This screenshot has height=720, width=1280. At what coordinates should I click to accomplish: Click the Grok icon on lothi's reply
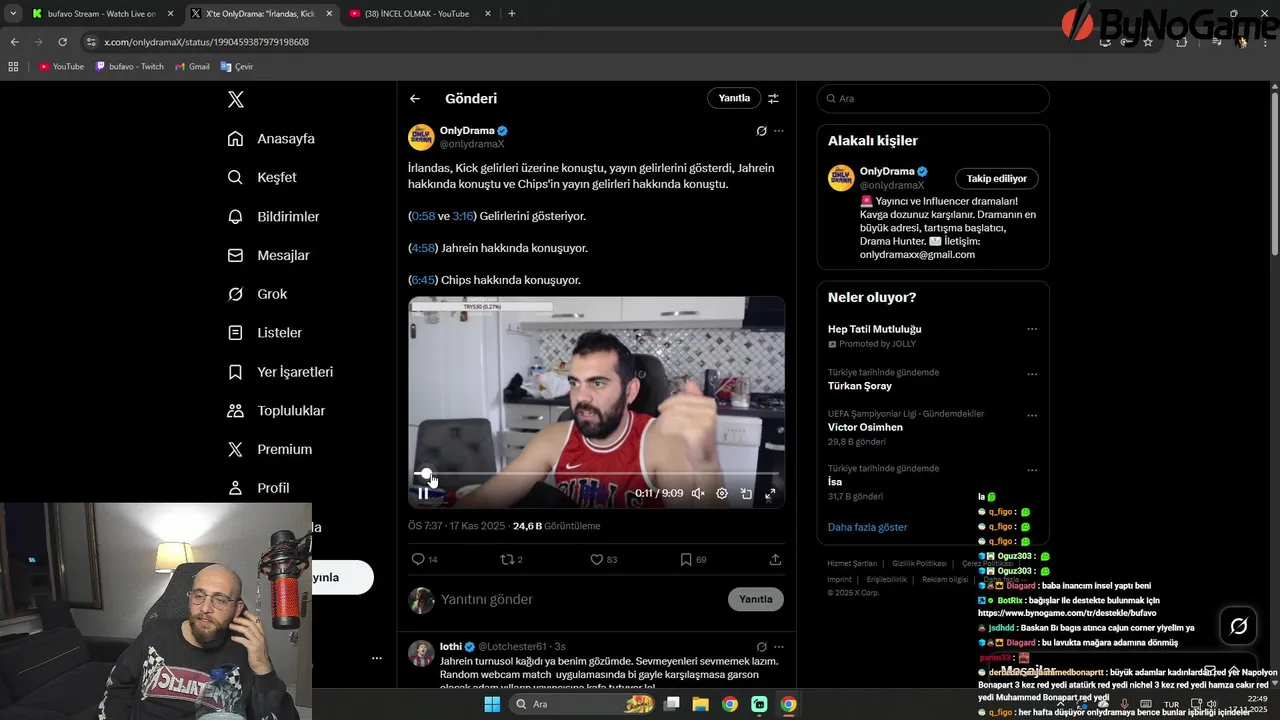coord(761,646)
